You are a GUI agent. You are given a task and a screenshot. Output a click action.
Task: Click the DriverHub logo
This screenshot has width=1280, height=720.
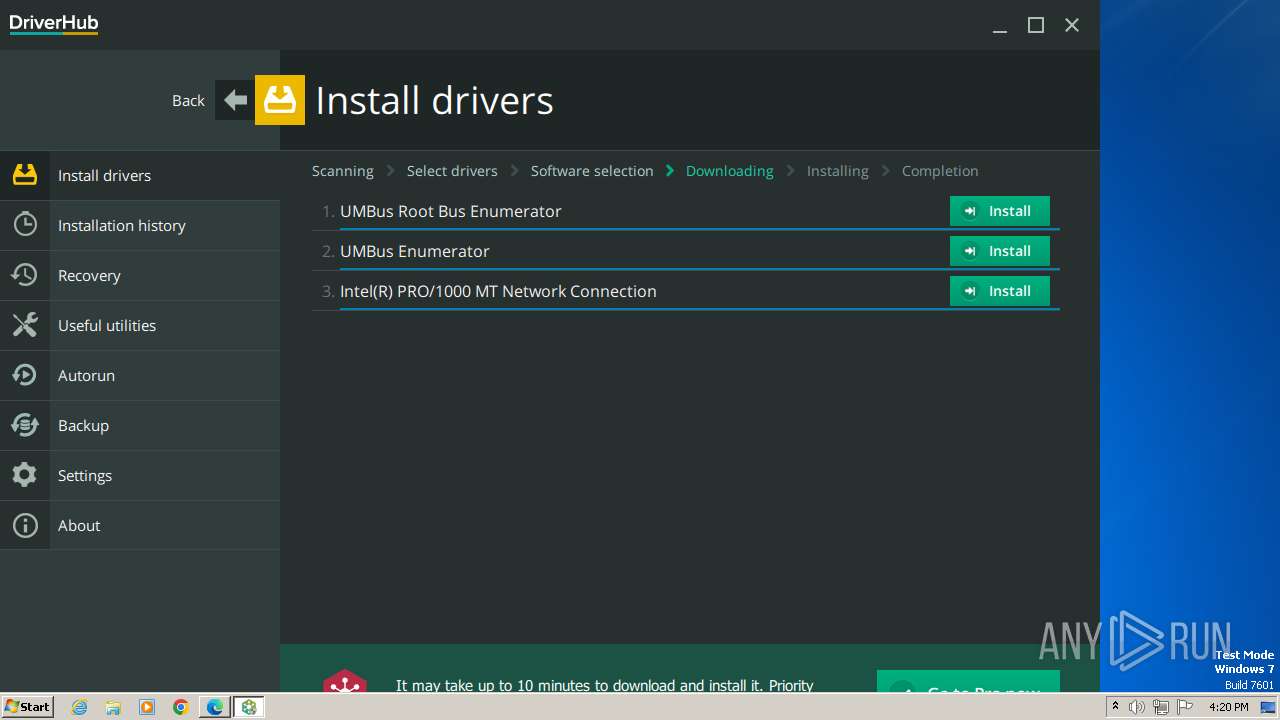point(54,24)
